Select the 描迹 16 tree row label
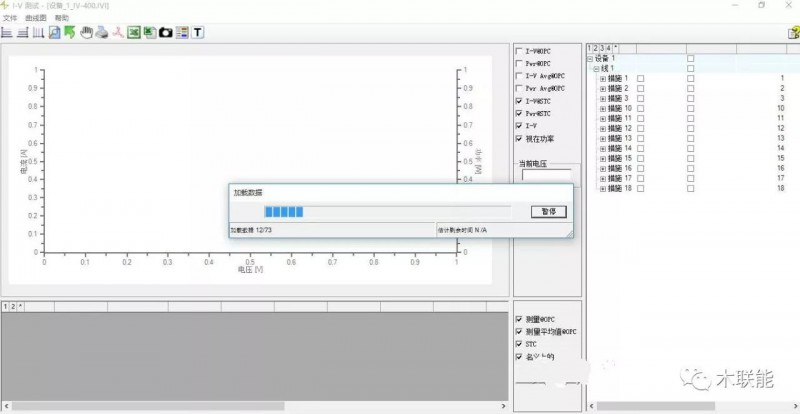Viewport: 800px width, 414px height. click(619, 168)
